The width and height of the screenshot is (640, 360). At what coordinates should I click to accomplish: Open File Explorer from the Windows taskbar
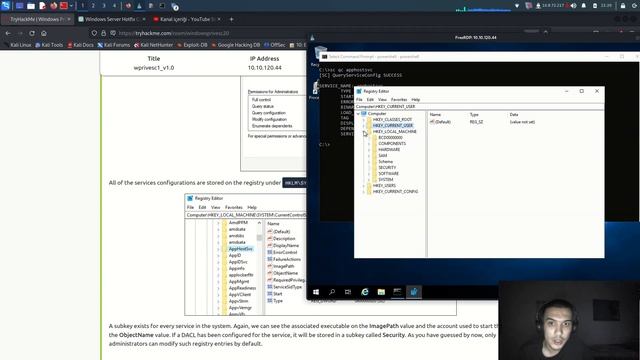(x=381, y=292)
